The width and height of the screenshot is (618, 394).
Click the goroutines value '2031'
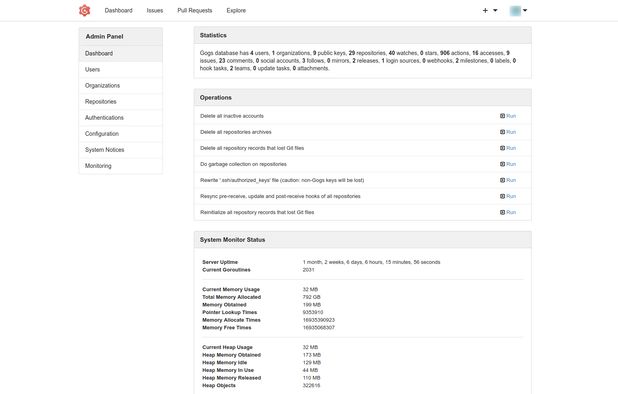pyautogui.click(x=308, y=270)
